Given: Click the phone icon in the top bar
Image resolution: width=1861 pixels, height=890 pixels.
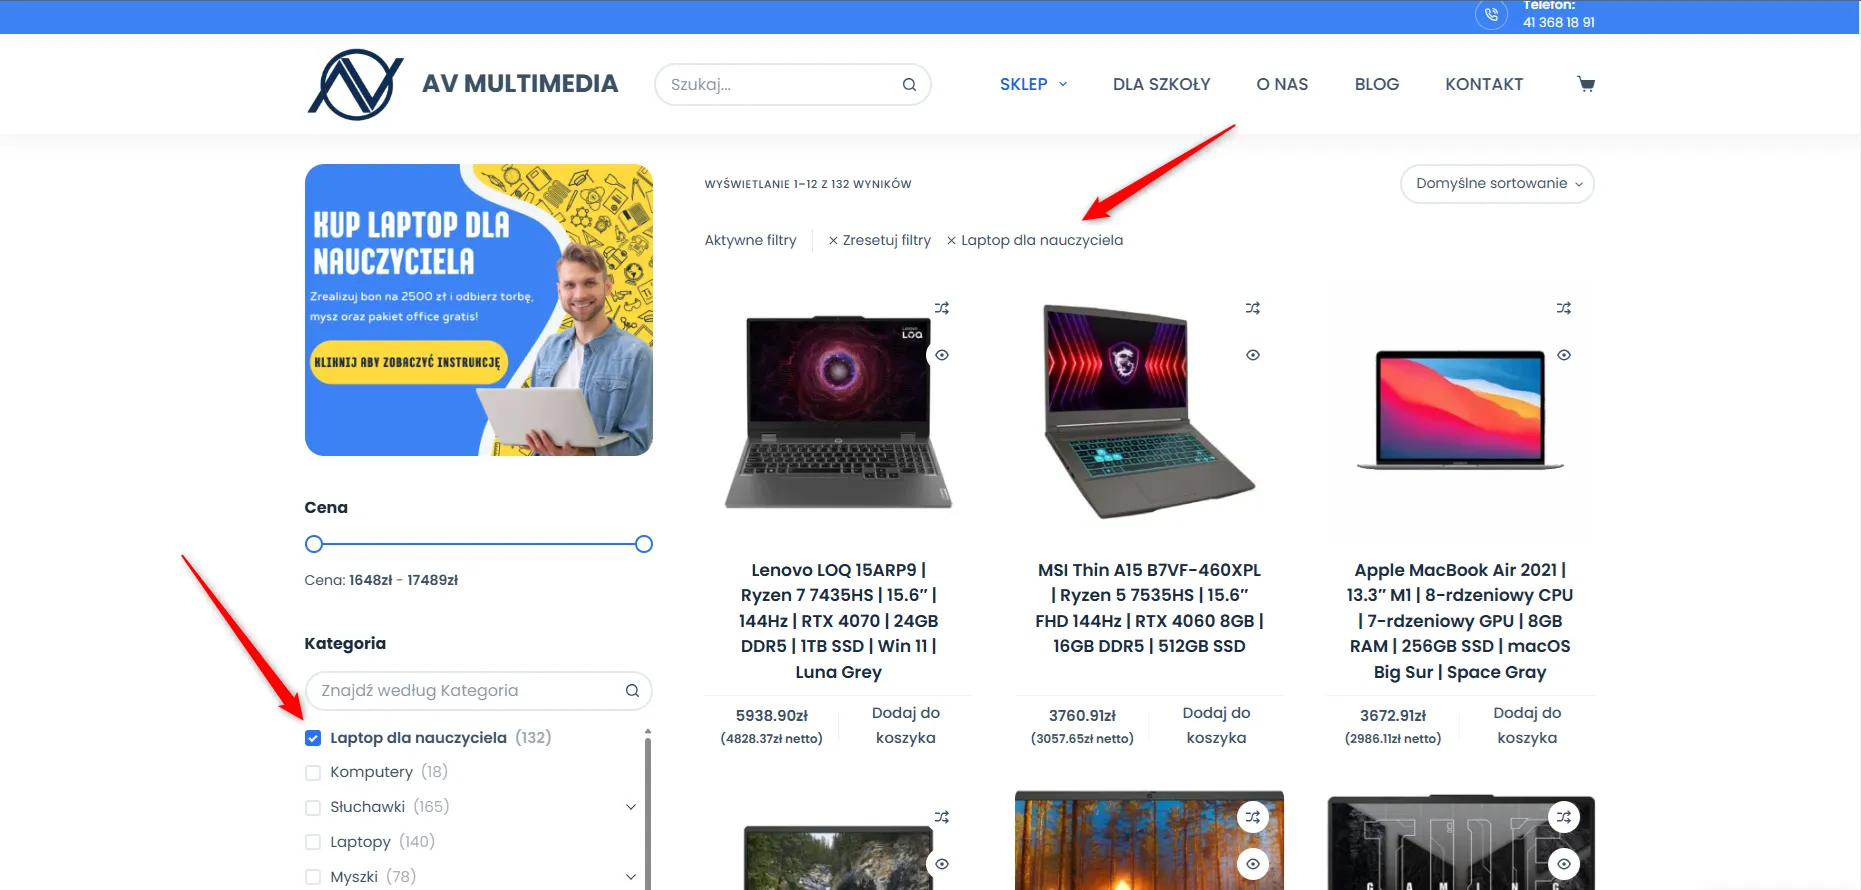Looking at the screenshot, I should (x=1491, y=14).
